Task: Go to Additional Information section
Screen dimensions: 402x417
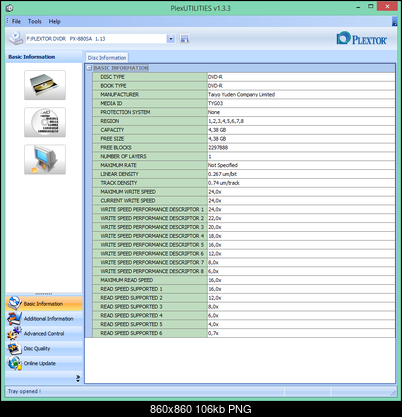Action: tap(44, 319)
